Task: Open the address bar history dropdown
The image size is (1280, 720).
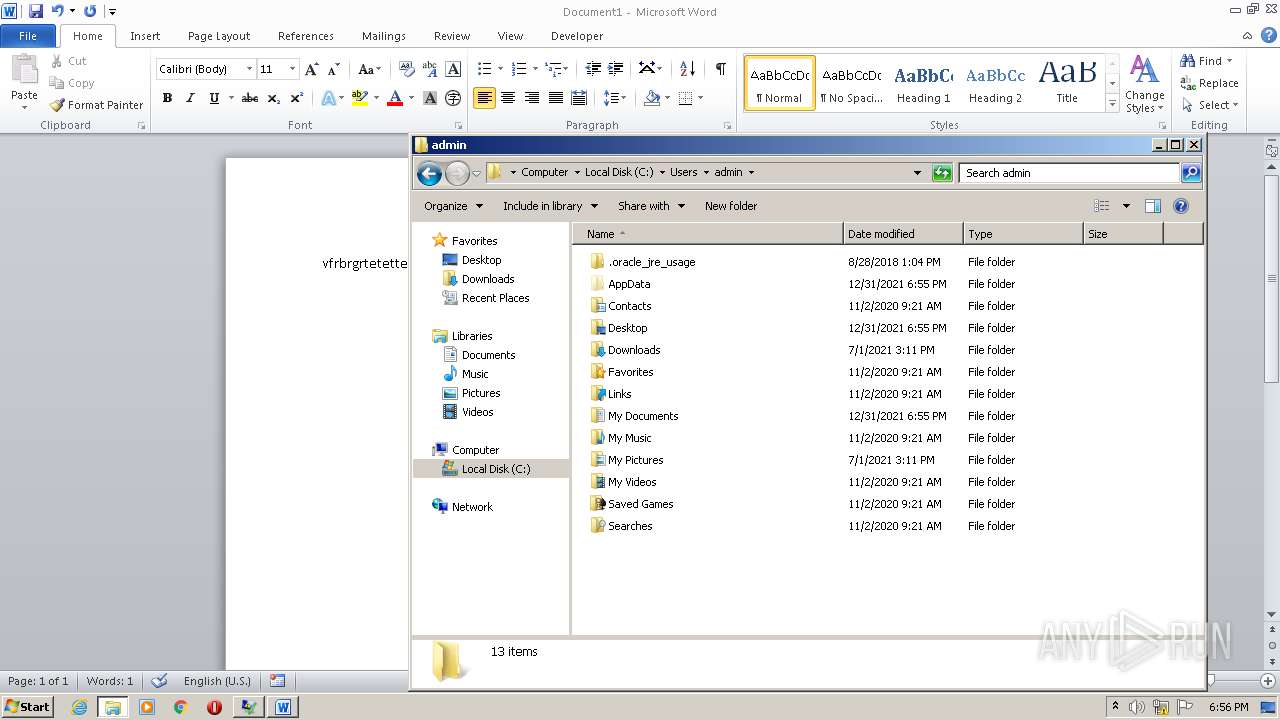Action: (917, 173)
